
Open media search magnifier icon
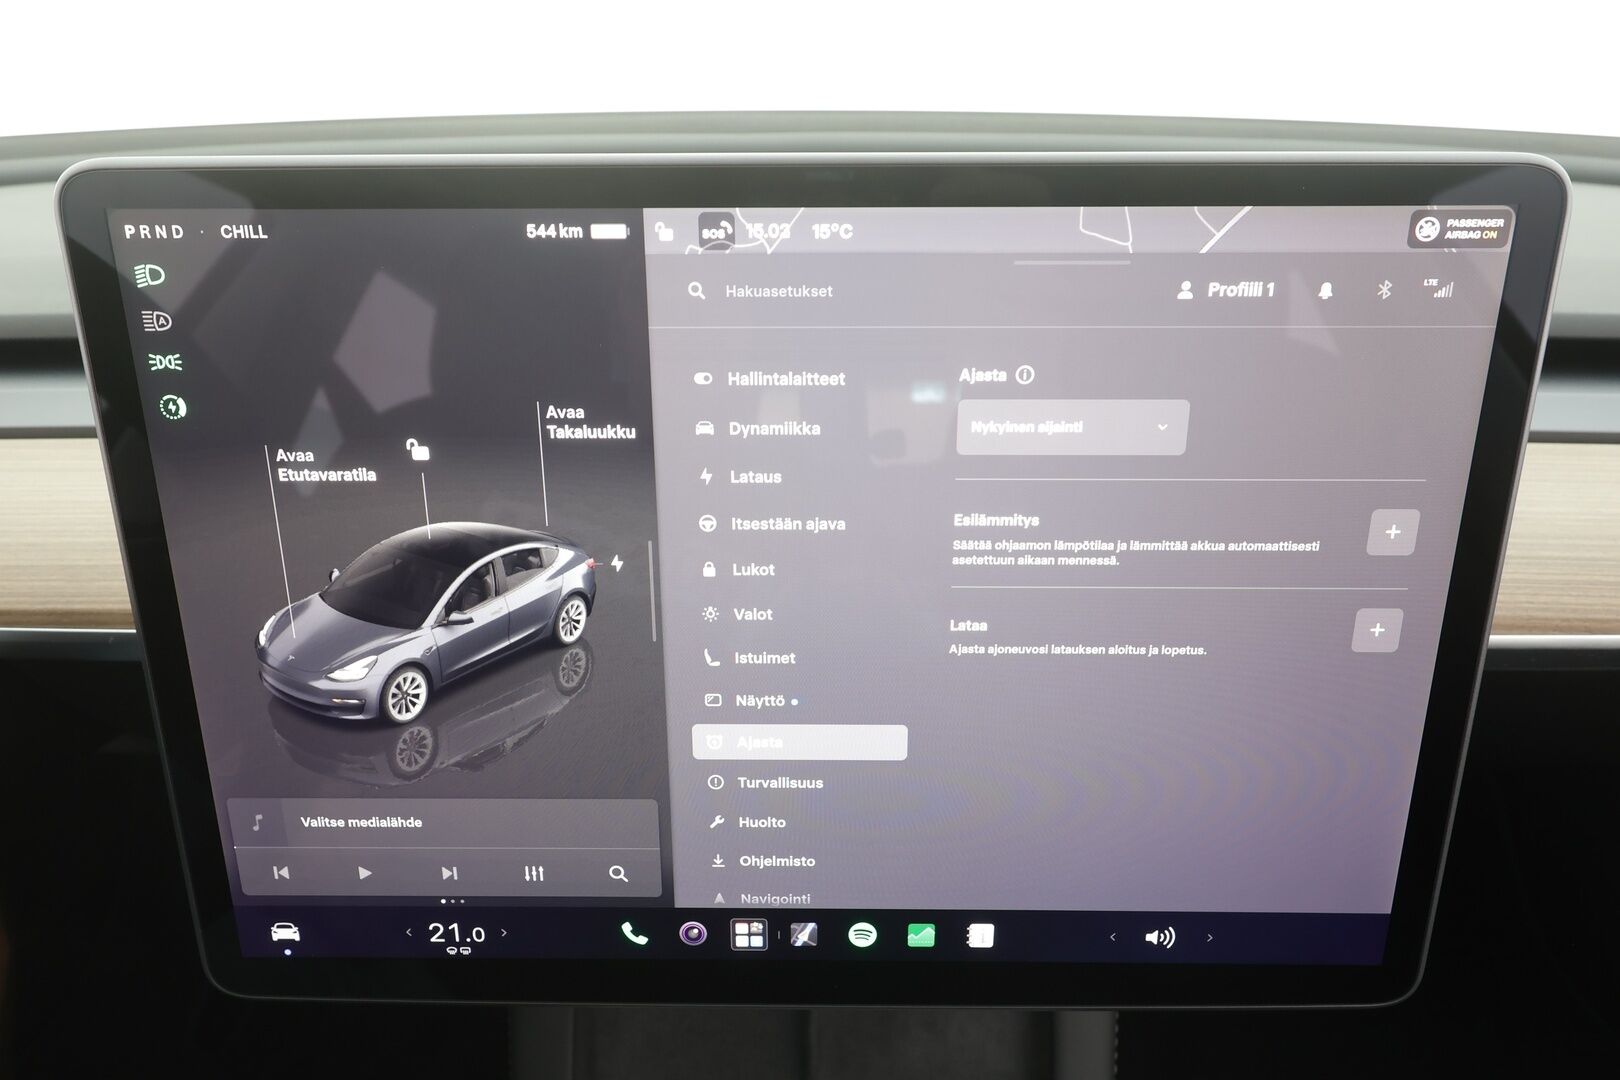(618, 874)
